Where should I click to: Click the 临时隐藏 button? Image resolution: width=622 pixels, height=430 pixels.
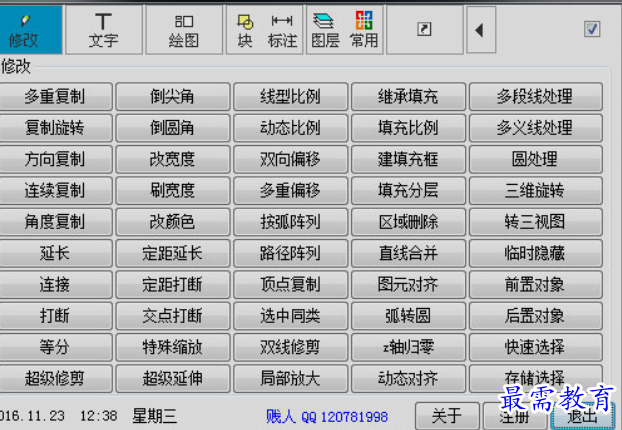click(536, 253)
